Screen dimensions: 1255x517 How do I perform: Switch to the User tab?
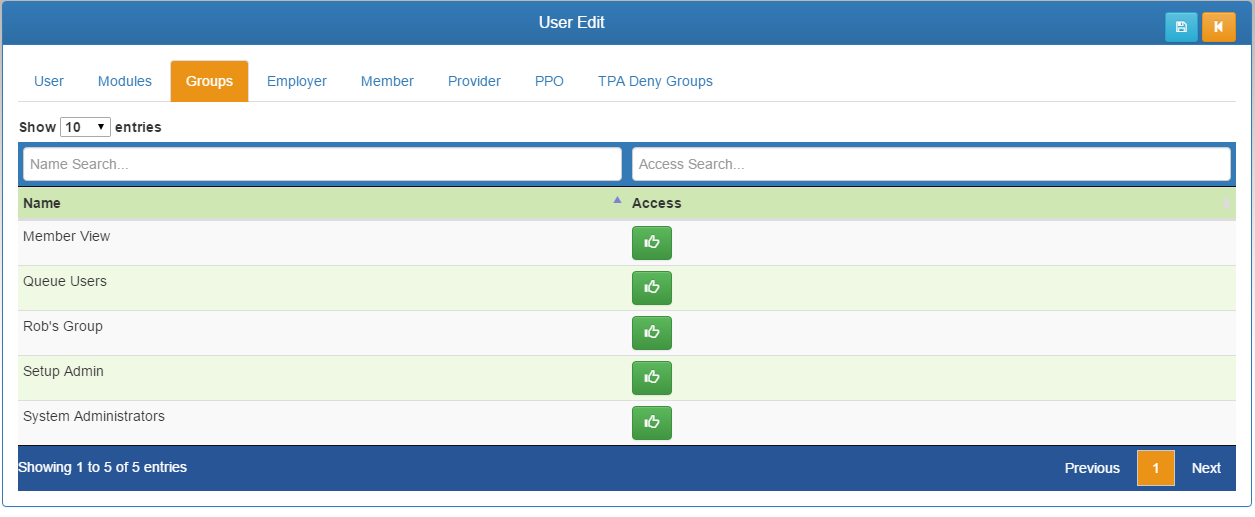pyautogui.click(x=49, y=81)
